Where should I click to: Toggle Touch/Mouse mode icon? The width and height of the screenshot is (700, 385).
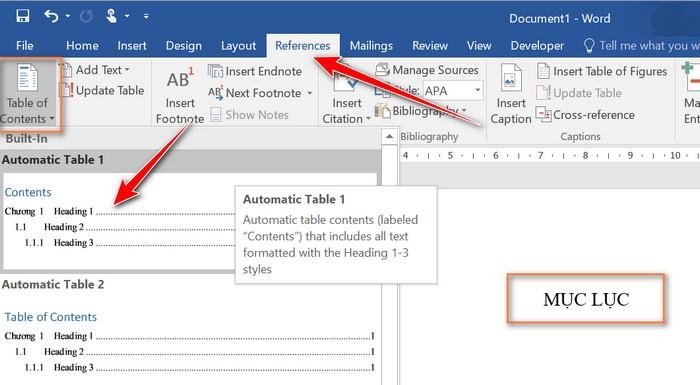tap(111, 17)
